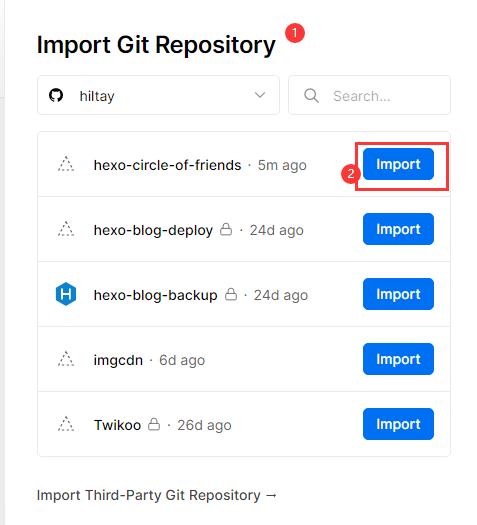This screenshot has height=525, width=477.
Task: Import the hexo-blog-backup repository
Action: tap(398, 294)
